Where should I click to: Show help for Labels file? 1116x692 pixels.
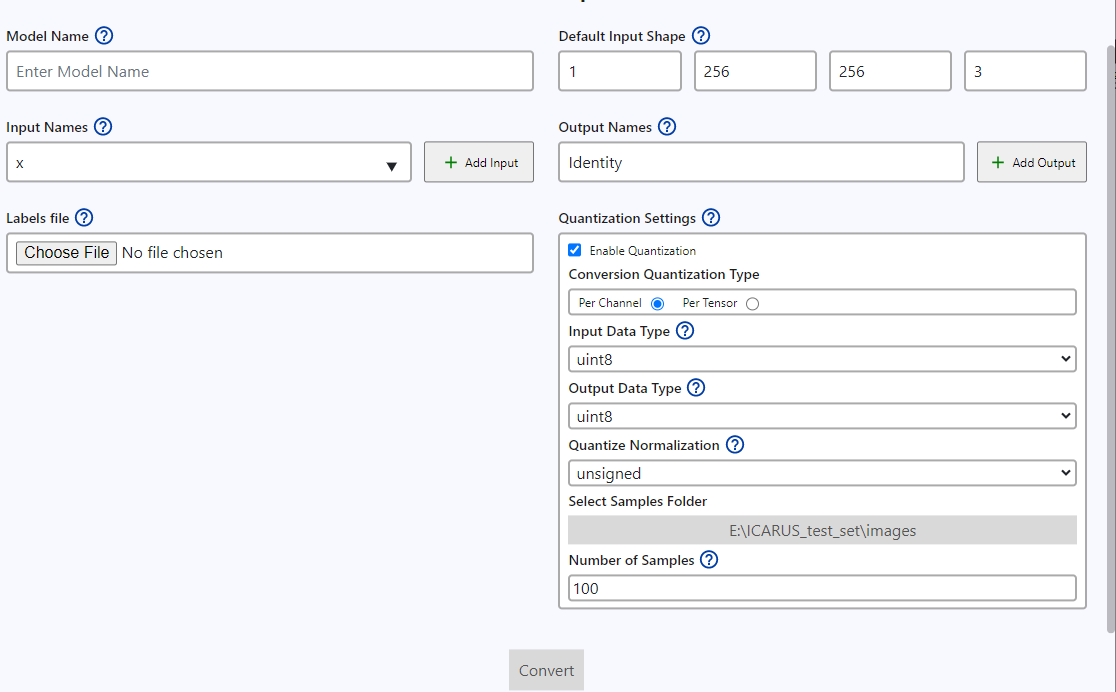pos(84,217)
